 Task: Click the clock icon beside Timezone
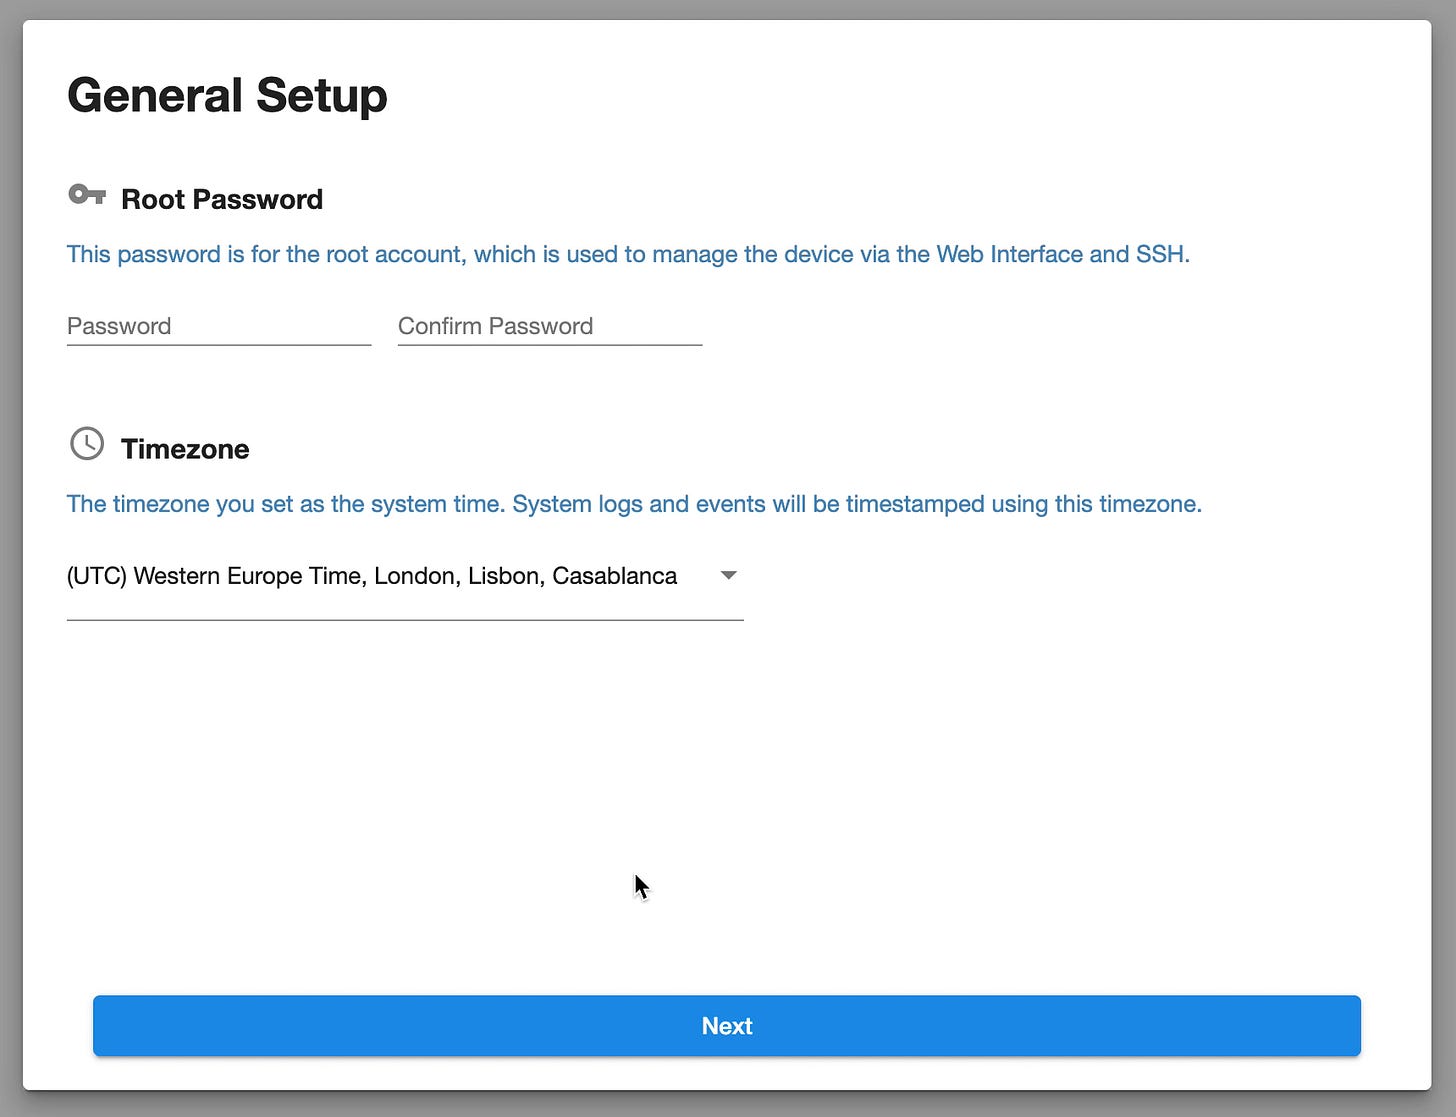tap(87, 444)
